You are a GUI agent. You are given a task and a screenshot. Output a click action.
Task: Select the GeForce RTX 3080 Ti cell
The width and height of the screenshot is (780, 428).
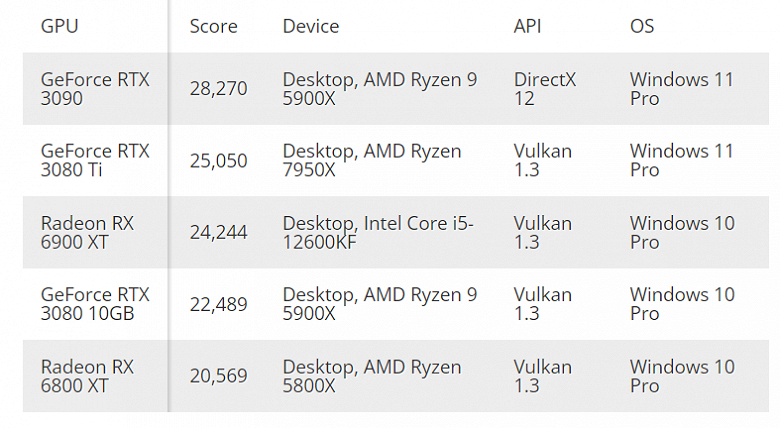pos(95,160)
